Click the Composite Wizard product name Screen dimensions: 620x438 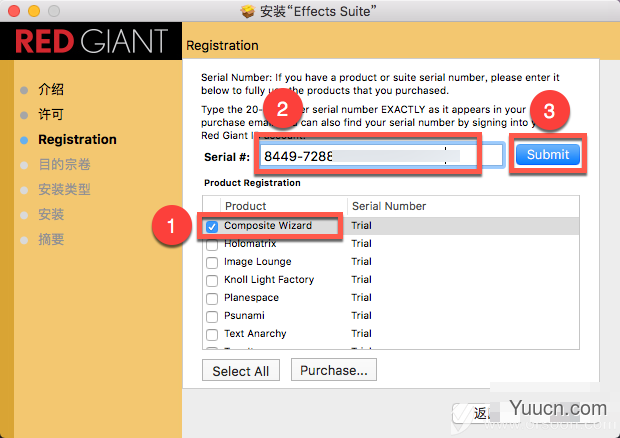coord(268,225)
